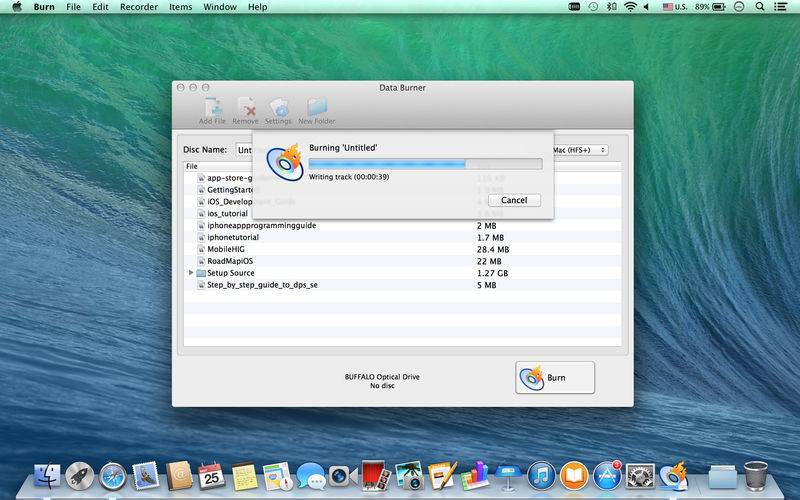800x500 pixels.
Task: Open the Settings toolbar icon
Action: pos(278,111)
